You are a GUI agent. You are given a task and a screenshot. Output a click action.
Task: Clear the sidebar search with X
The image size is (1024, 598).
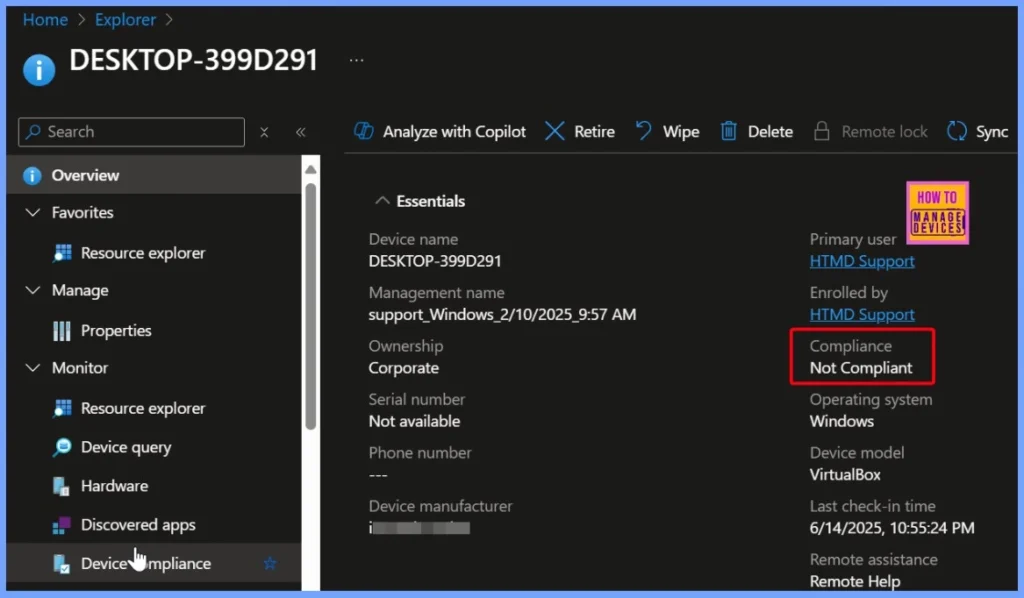click(264, 133)
